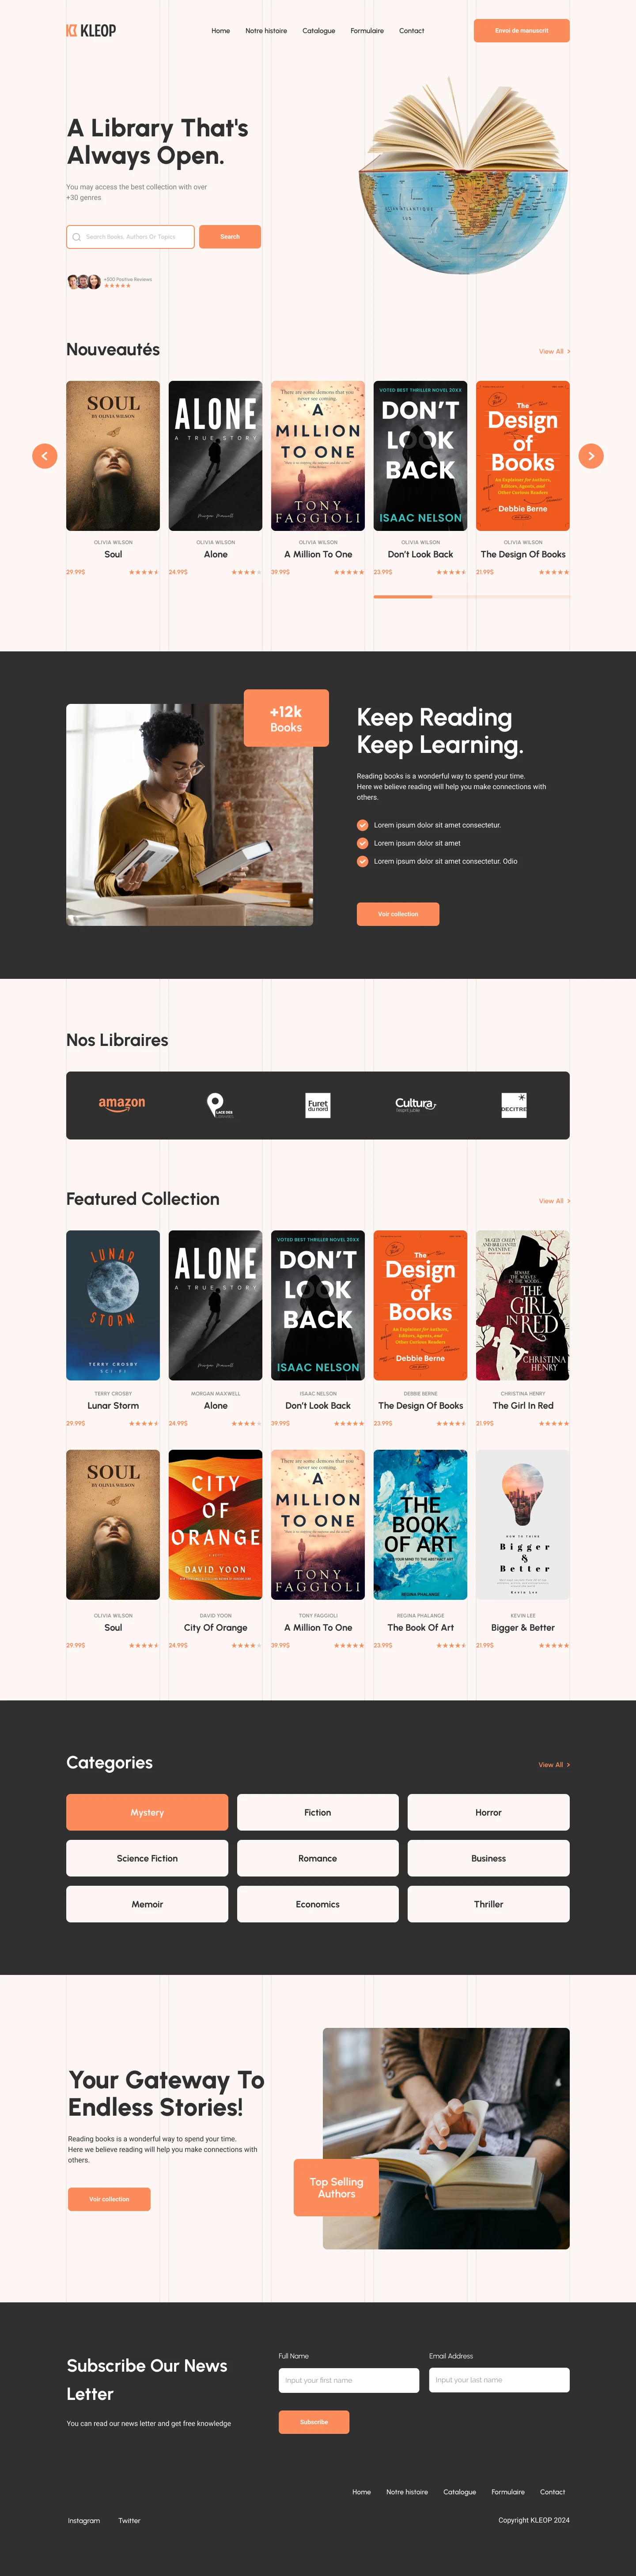Screen dimensions: 636x2576
Task: Click the KLEOP logo in the header
Action: click(x=91, y=31)
